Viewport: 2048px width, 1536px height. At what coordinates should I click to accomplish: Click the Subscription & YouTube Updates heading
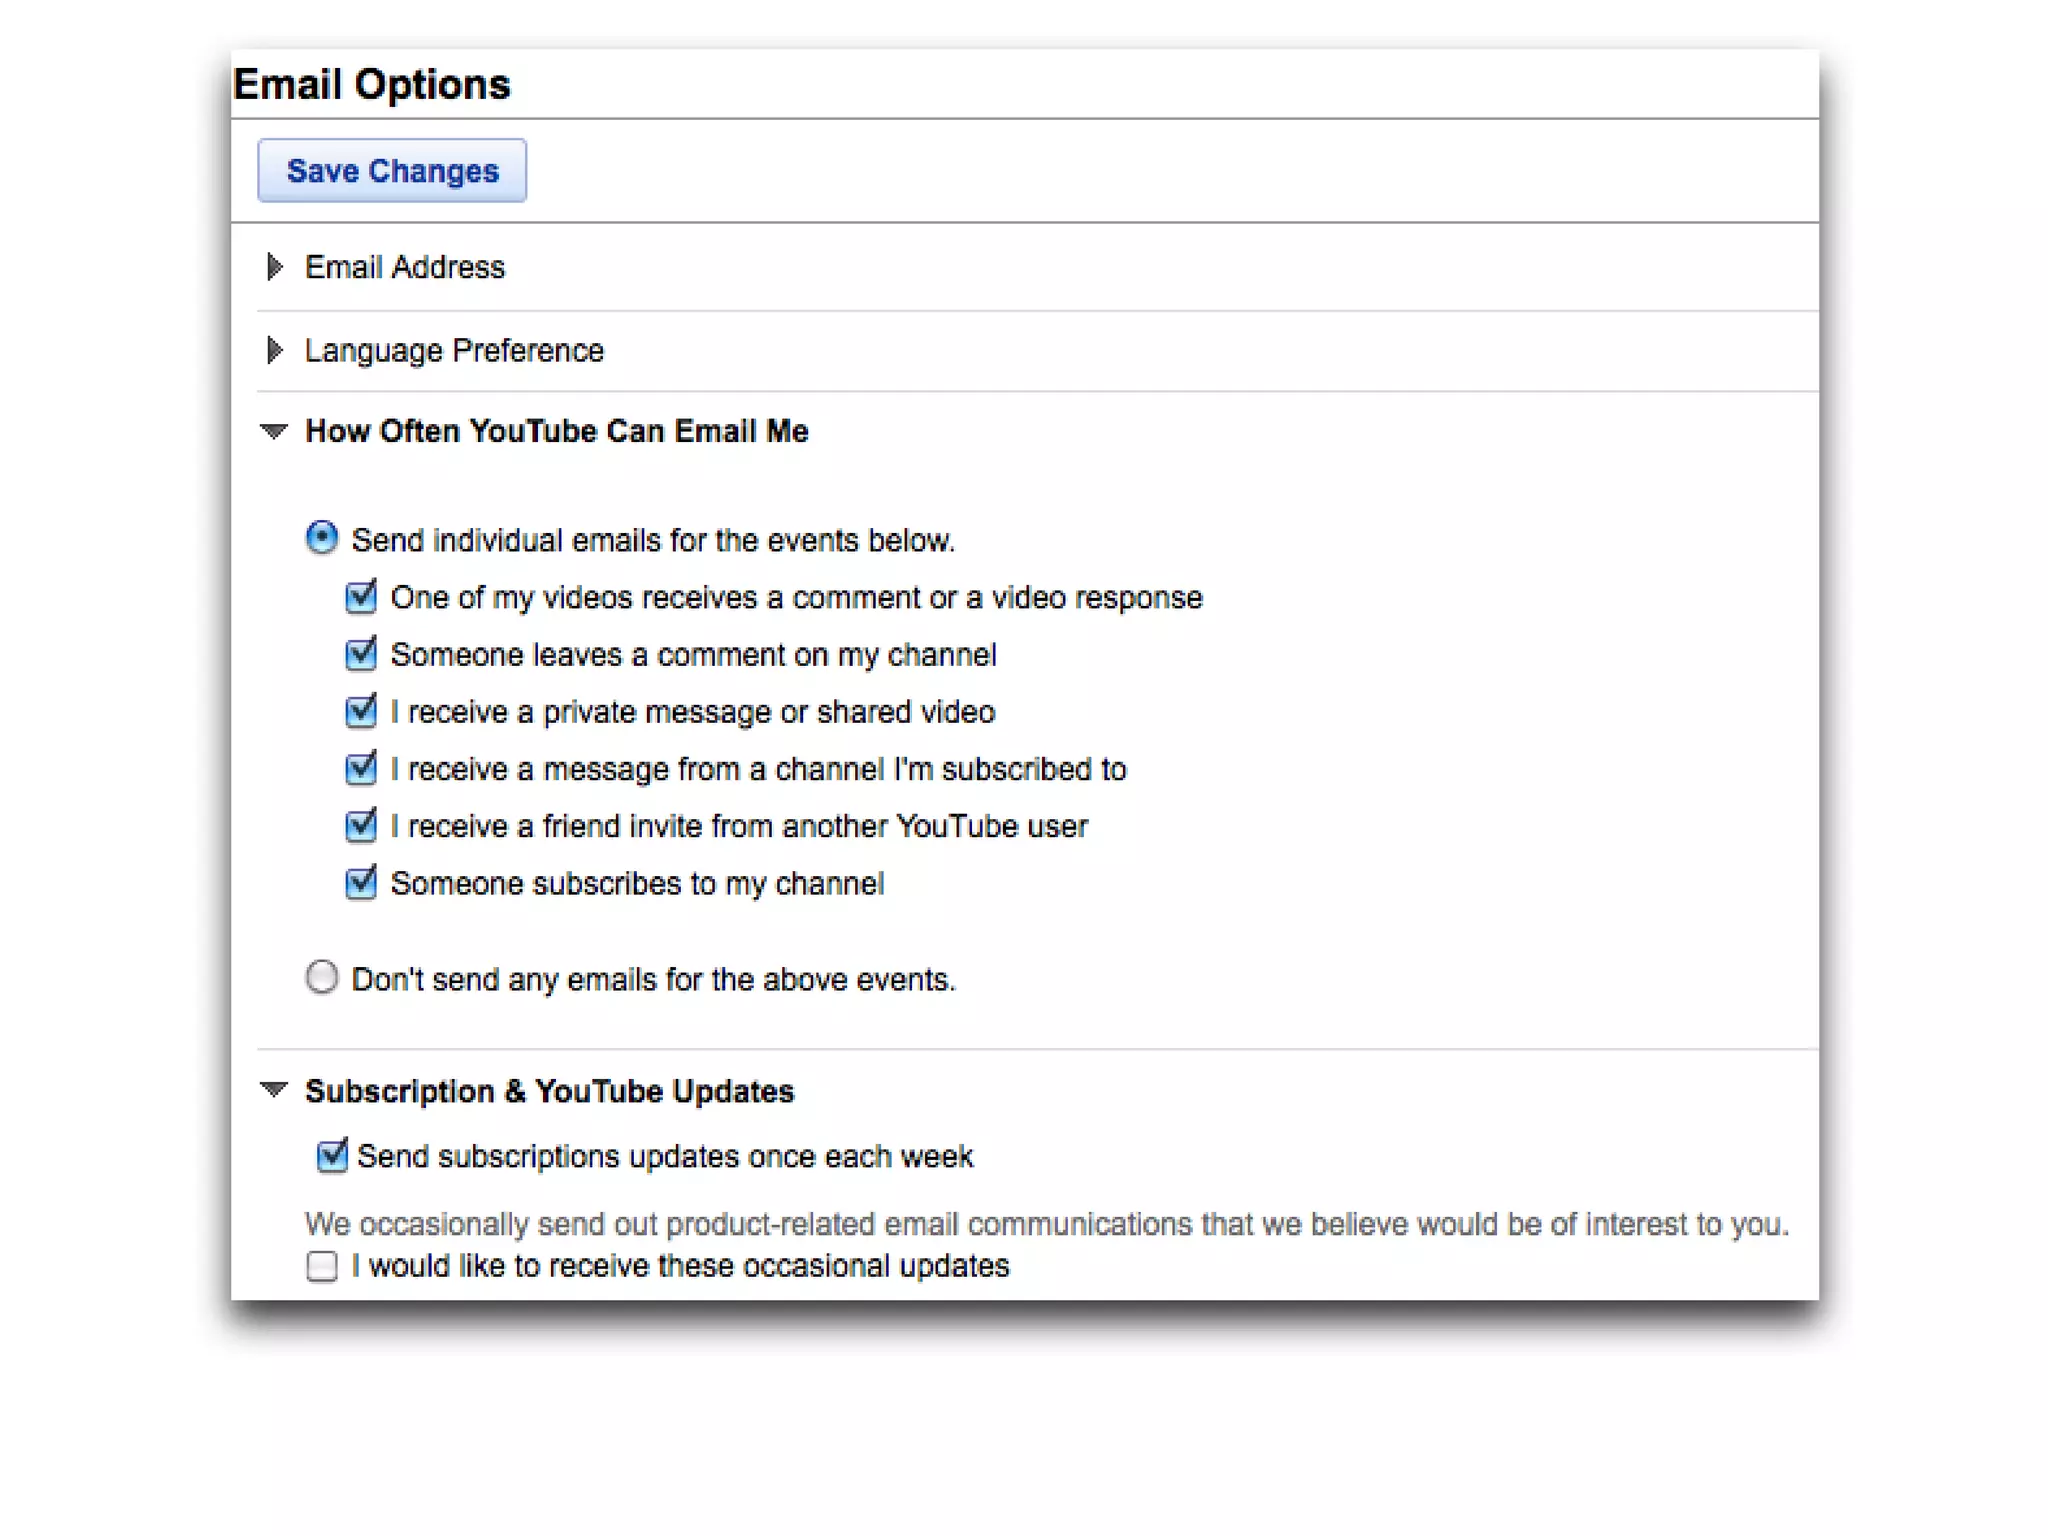point(549,1090)
